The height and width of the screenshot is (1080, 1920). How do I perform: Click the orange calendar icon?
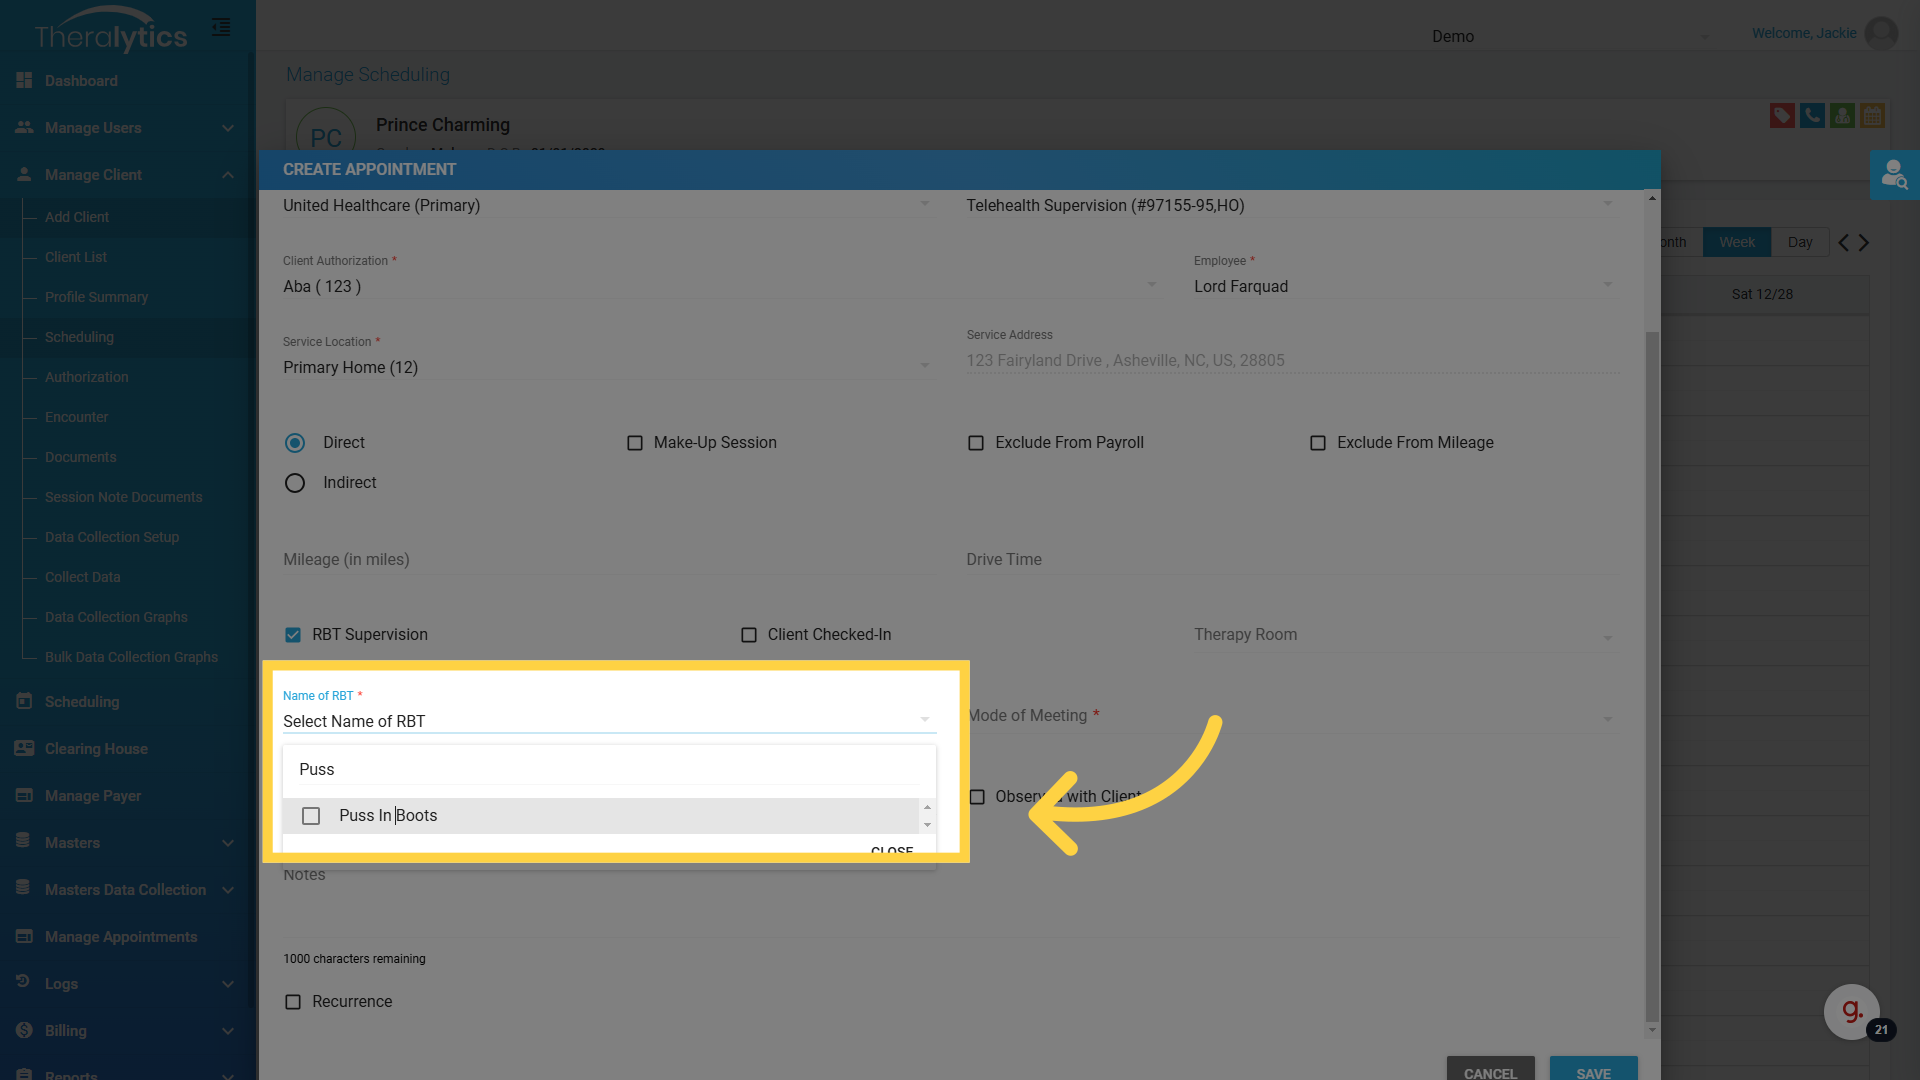(1871, 116)
